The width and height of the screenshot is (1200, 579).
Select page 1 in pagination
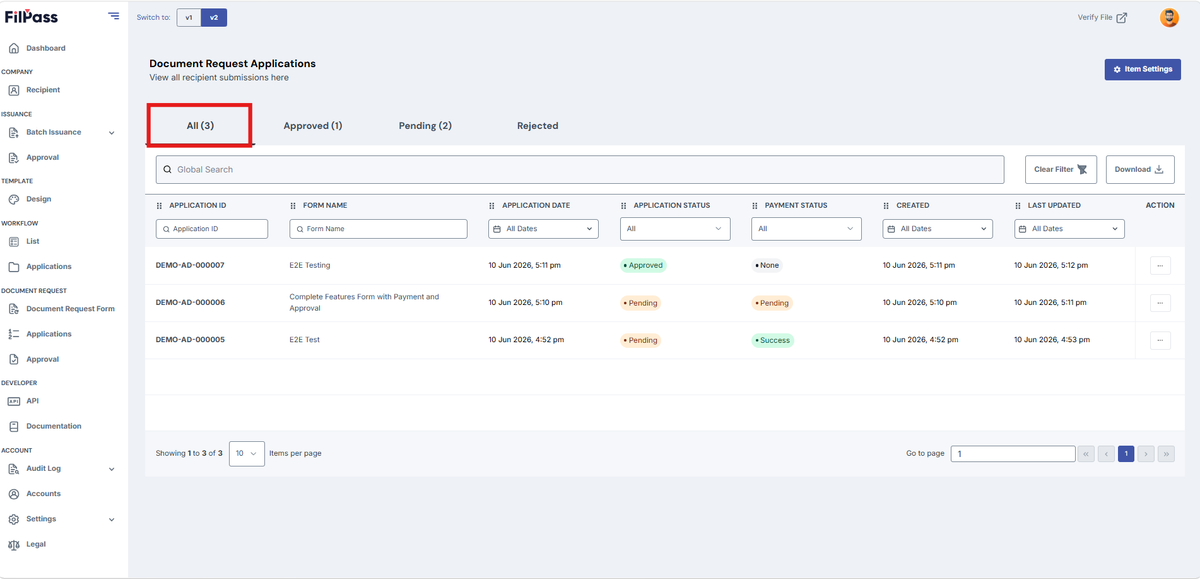(x=1126, y=454)
